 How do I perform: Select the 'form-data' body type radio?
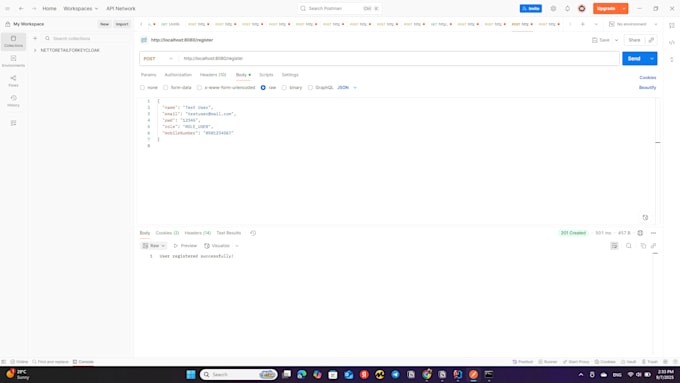click(165, 88)
